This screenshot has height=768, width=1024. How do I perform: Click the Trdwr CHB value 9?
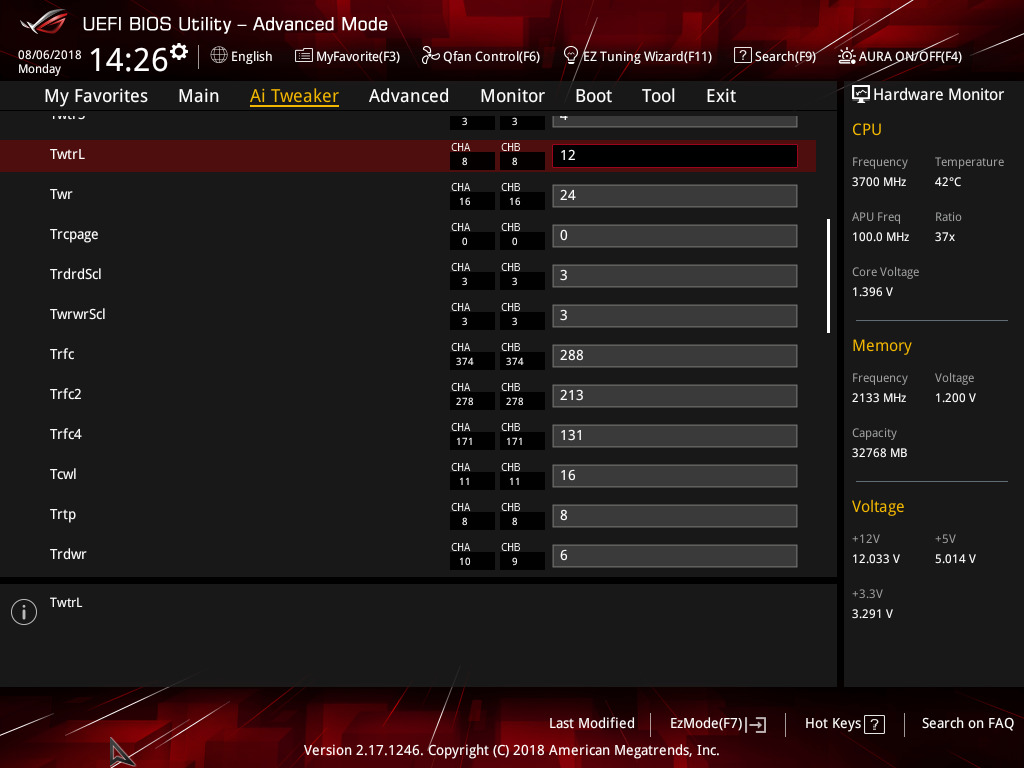tap(515, 562)
